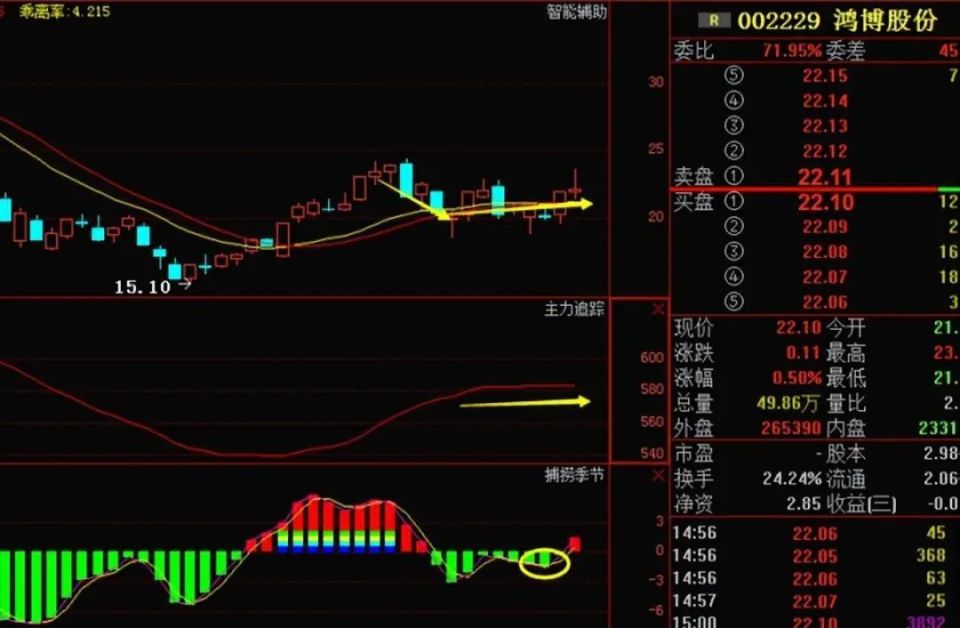The width and height of the screenshot is (960, 628).
Task: Select 14:56 tick with volume 45
Action: coord(815,533)
